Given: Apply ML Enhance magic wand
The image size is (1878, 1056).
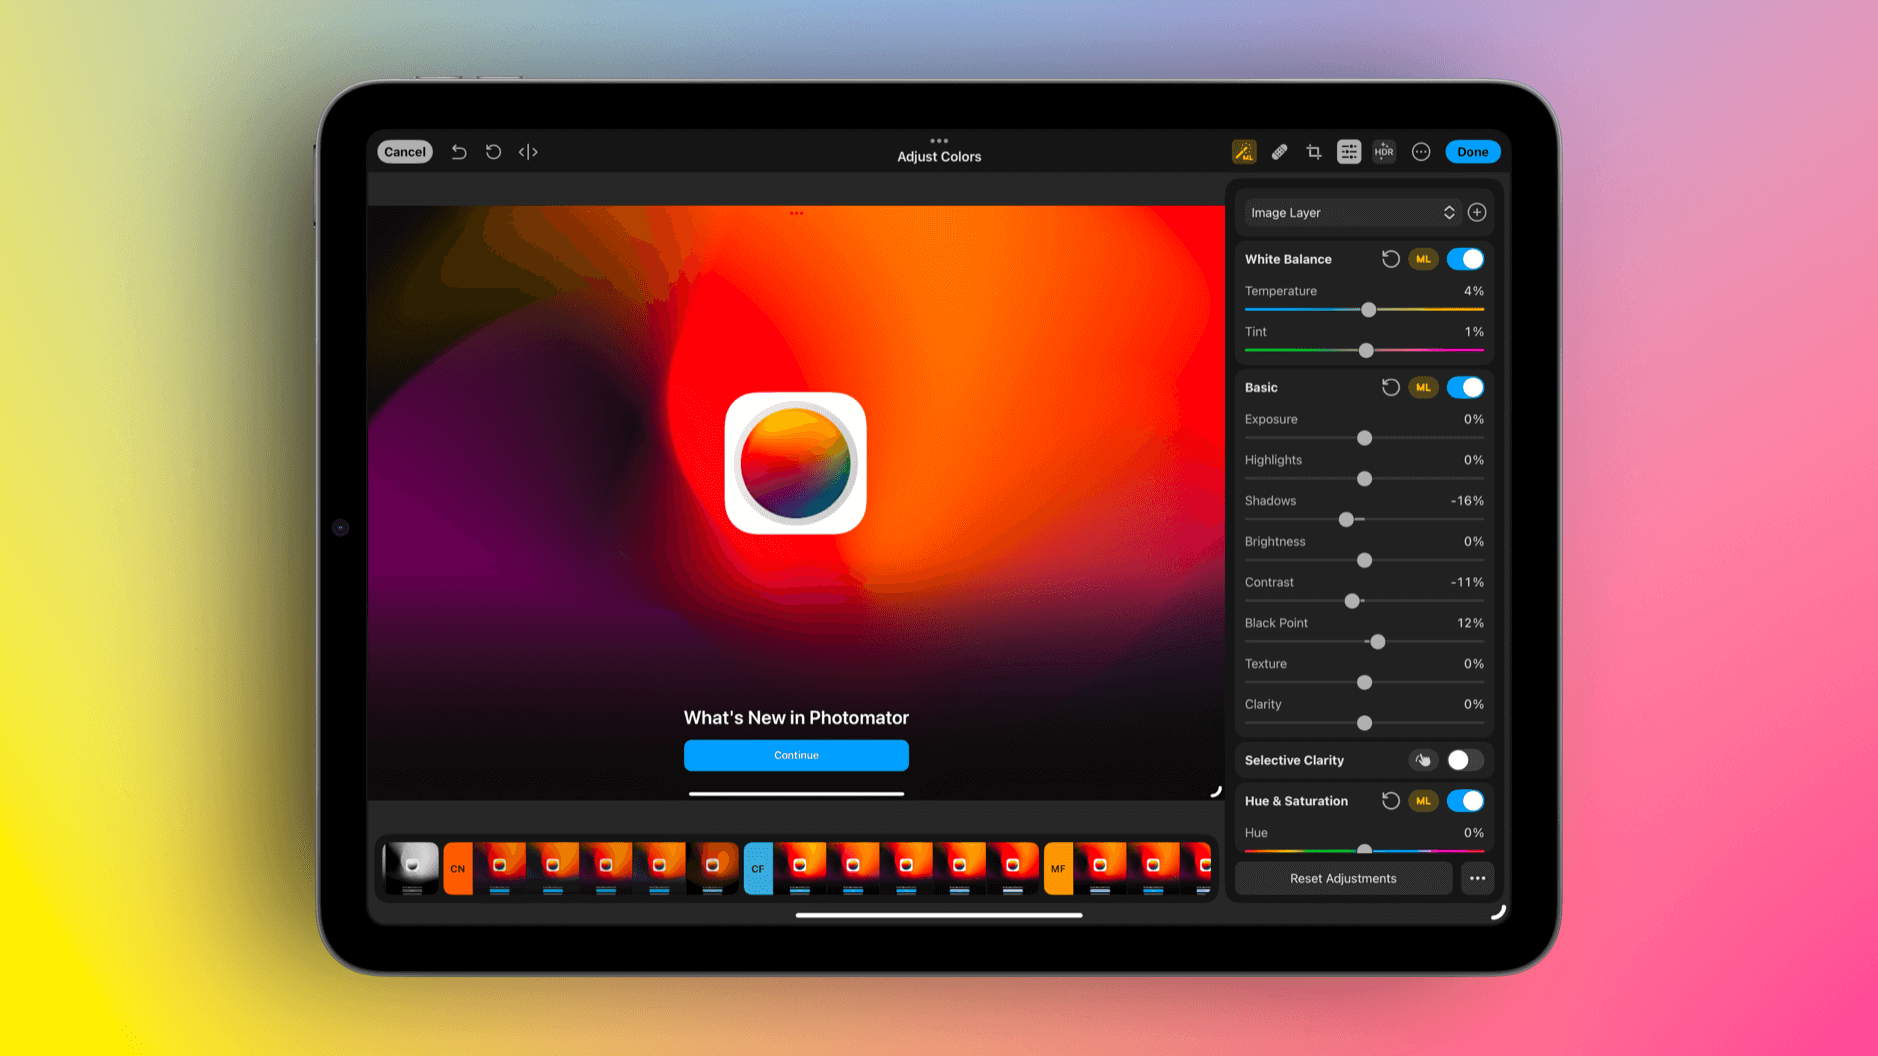Looking at the screenshot, I should pyautogui.click(x=1244, y=152).
